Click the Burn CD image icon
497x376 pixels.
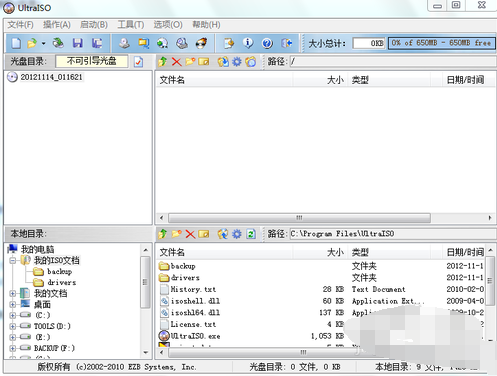pos(201,43)
